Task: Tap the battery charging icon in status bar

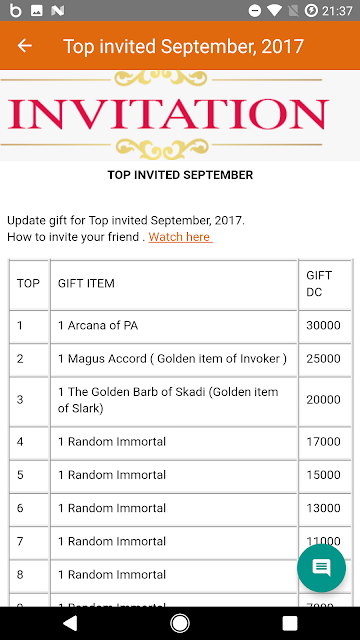Action: (x=311, y=11)
